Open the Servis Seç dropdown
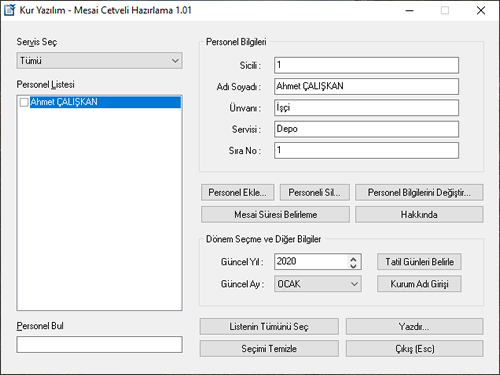The image size is (500, 375). 99,61
